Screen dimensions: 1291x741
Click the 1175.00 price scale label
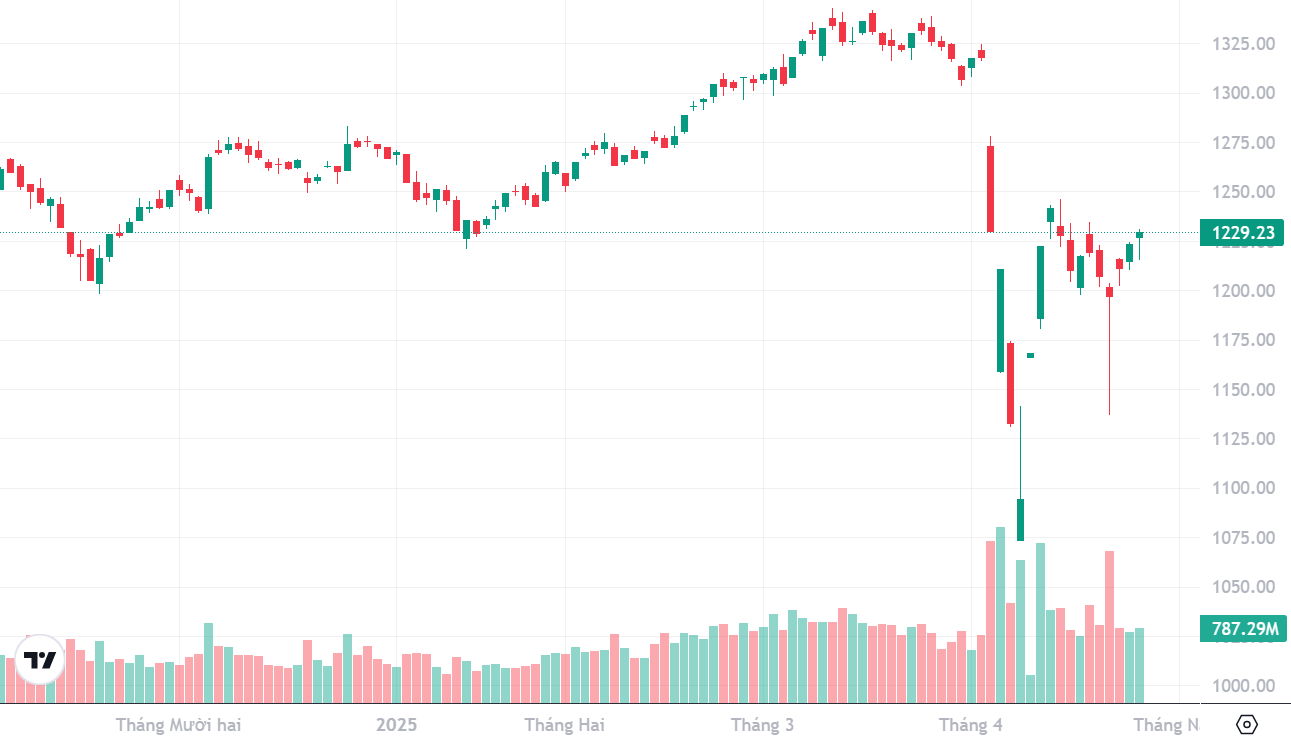click(x=1243, y=340)
